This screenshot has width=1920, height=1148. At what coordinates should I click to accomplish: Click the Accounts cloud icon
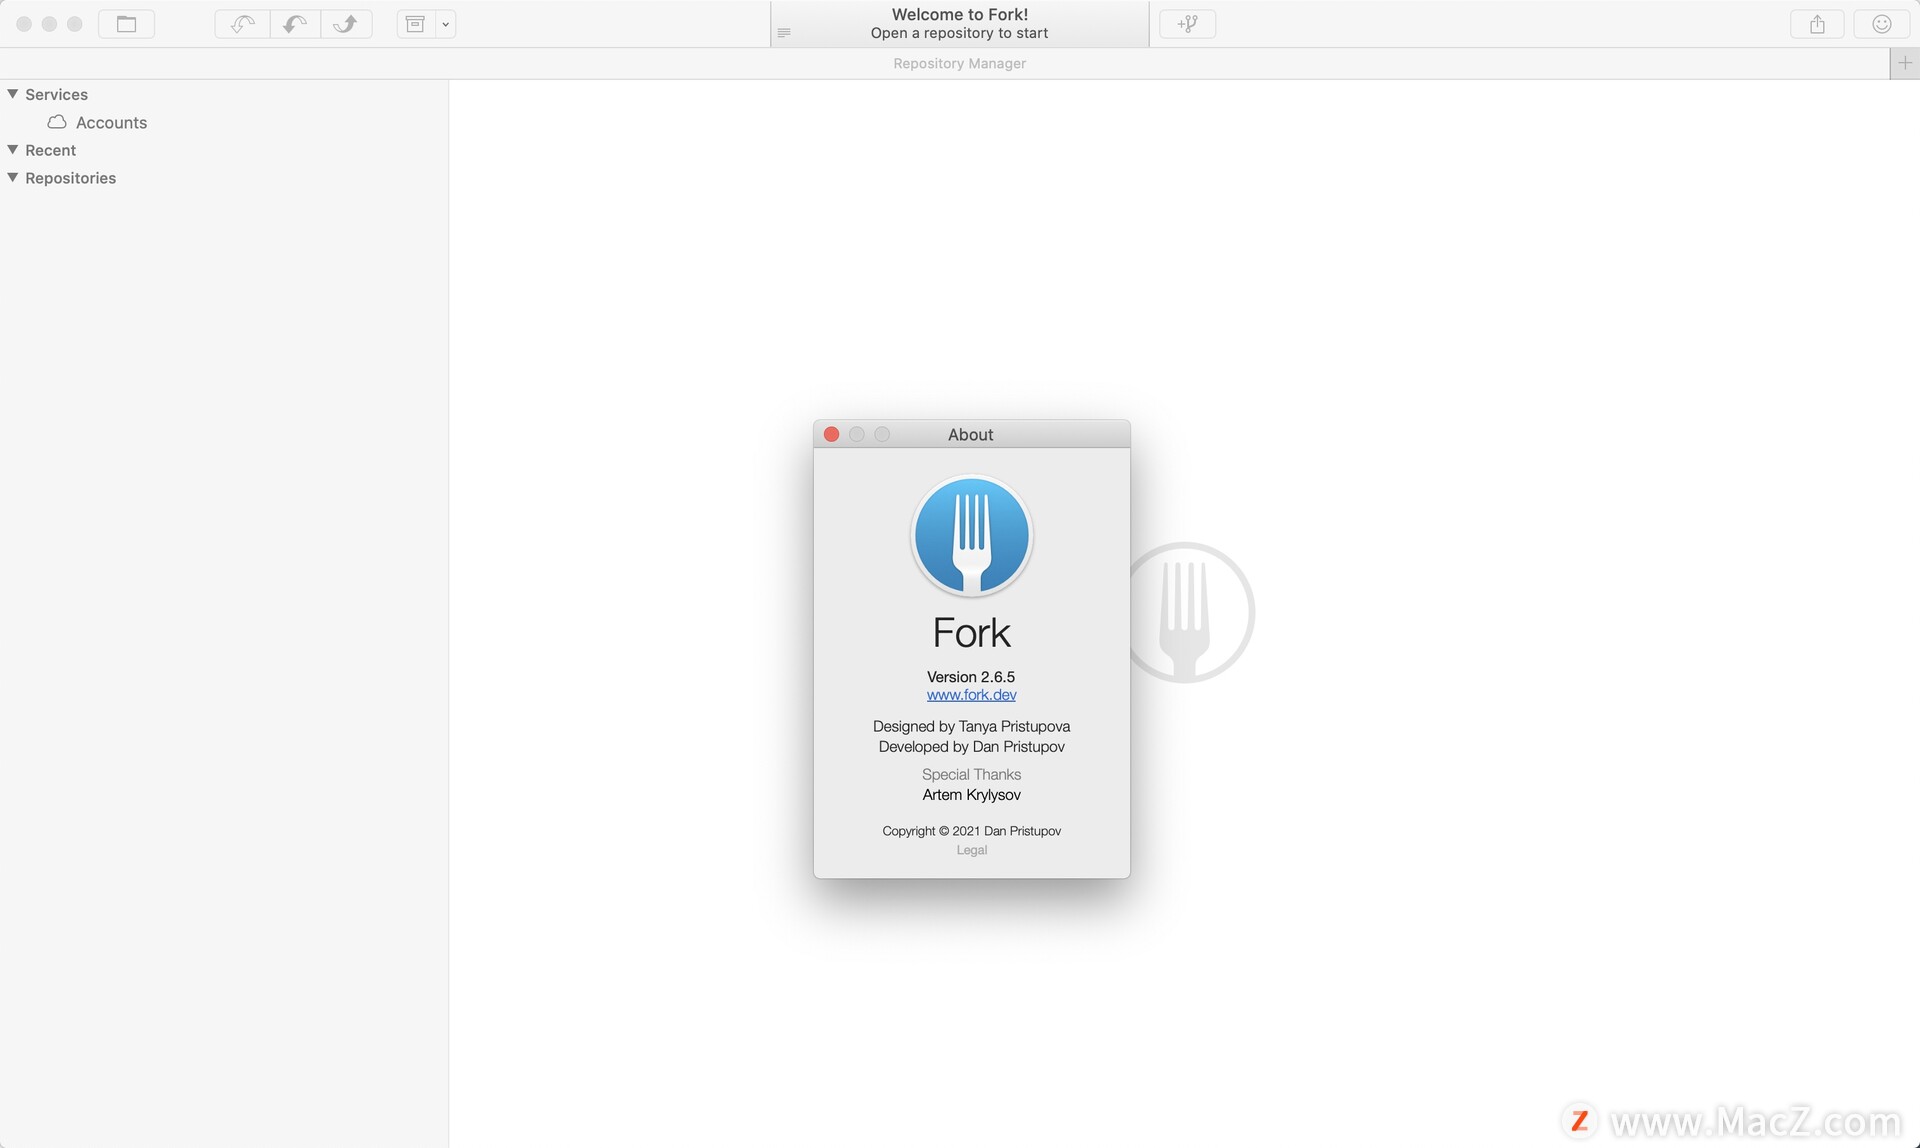click(x=57, y=122)
